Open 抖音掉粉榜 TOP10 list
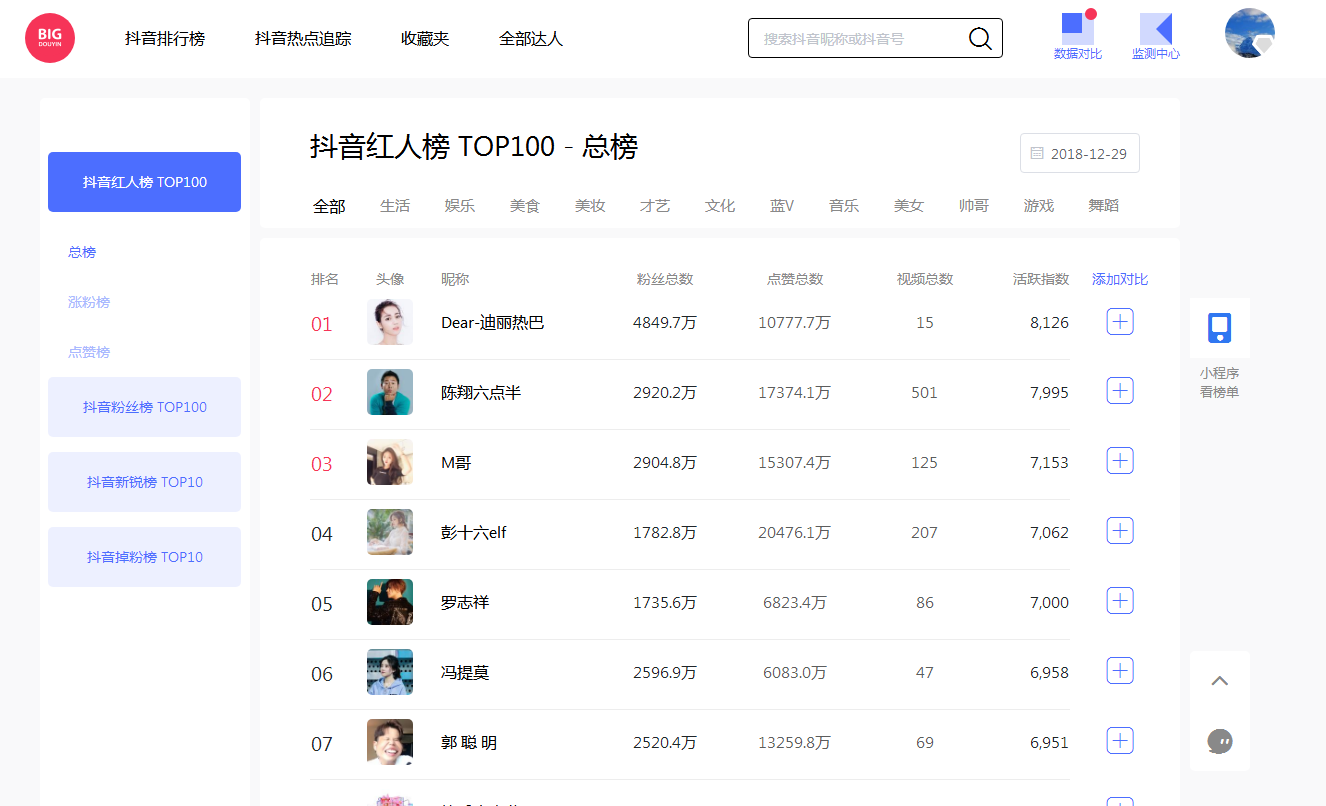 [144, 557]
